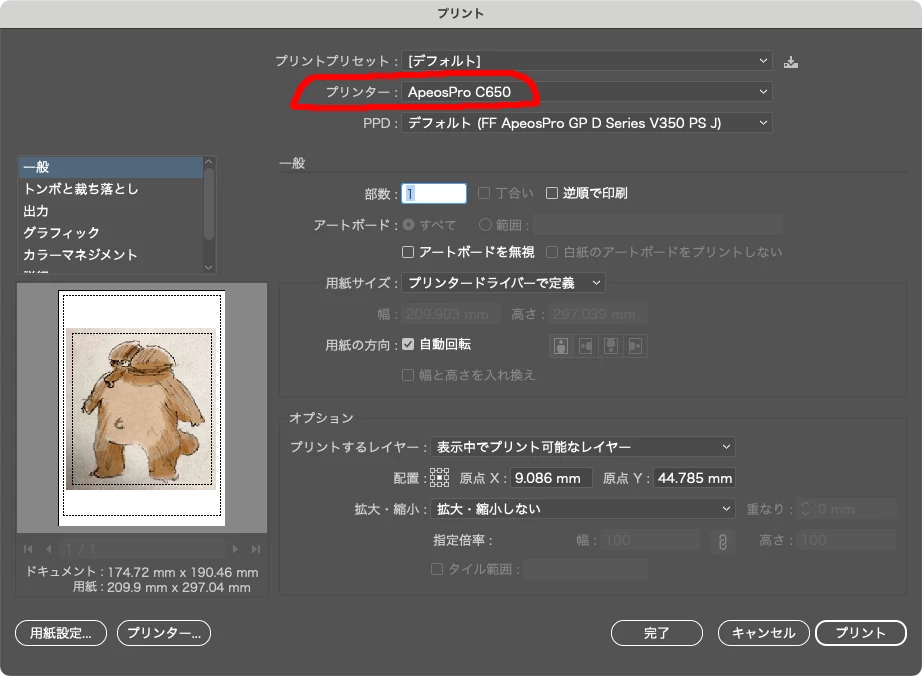Click the category list scroll-up arrow
Screen dimensions: 922x676
[x=208, y=162]
